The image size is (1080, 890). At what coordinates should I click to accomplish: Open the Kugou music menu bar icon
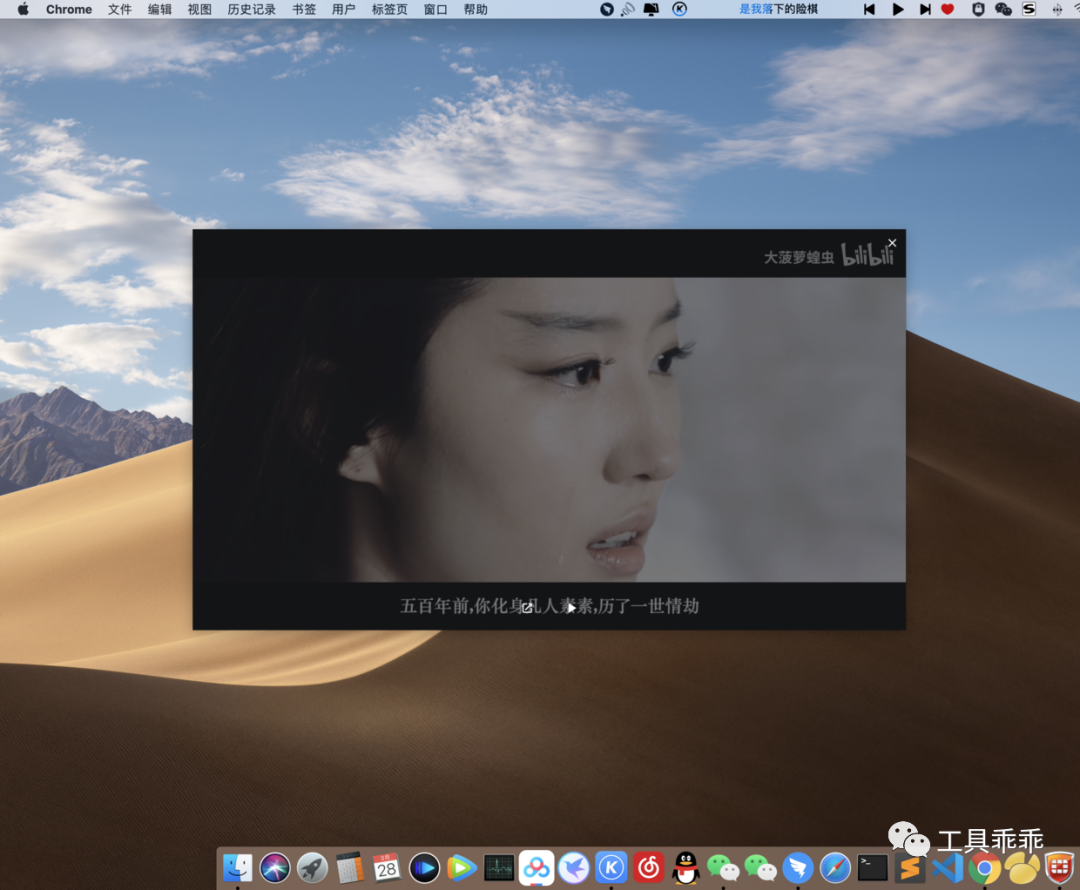point(679,9)
